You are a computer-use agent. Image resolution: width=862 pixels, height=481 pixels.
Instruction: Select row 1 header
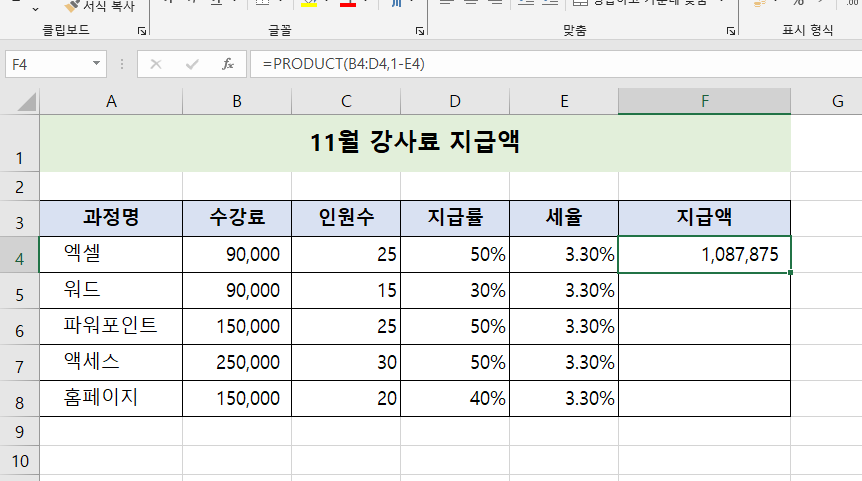coord(20,143)
